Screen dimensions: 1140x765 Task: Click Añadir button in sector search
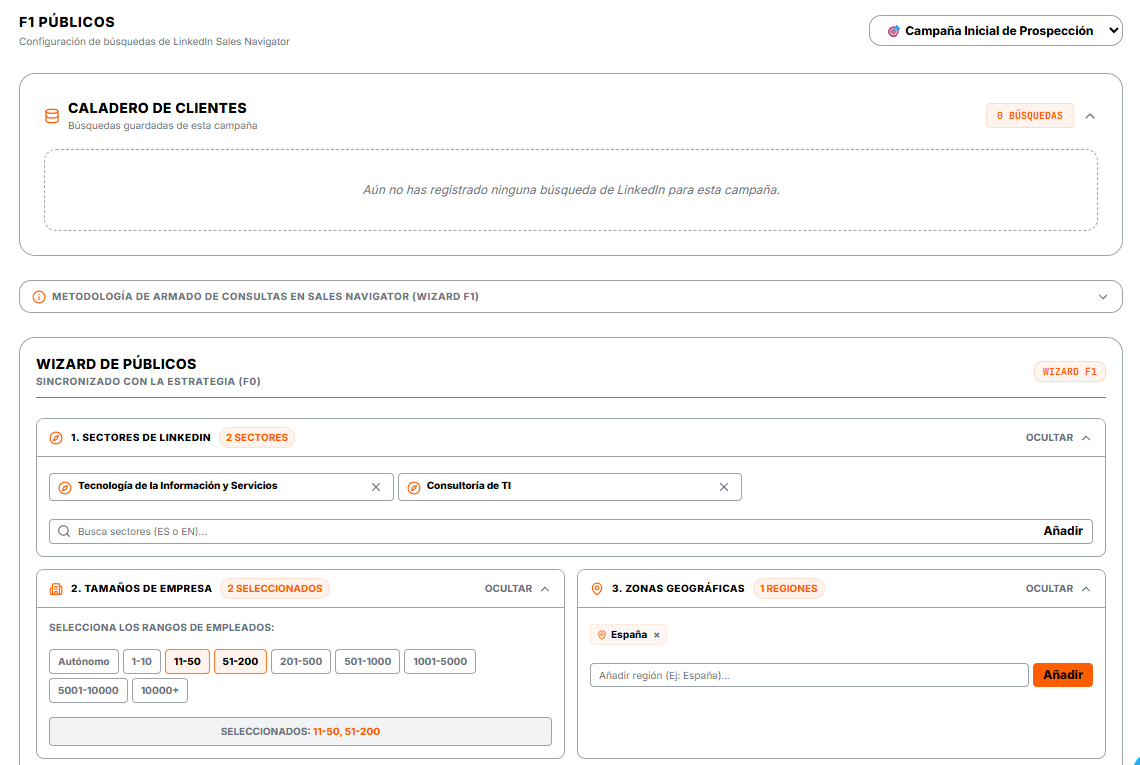click(x=1063, y=532)
